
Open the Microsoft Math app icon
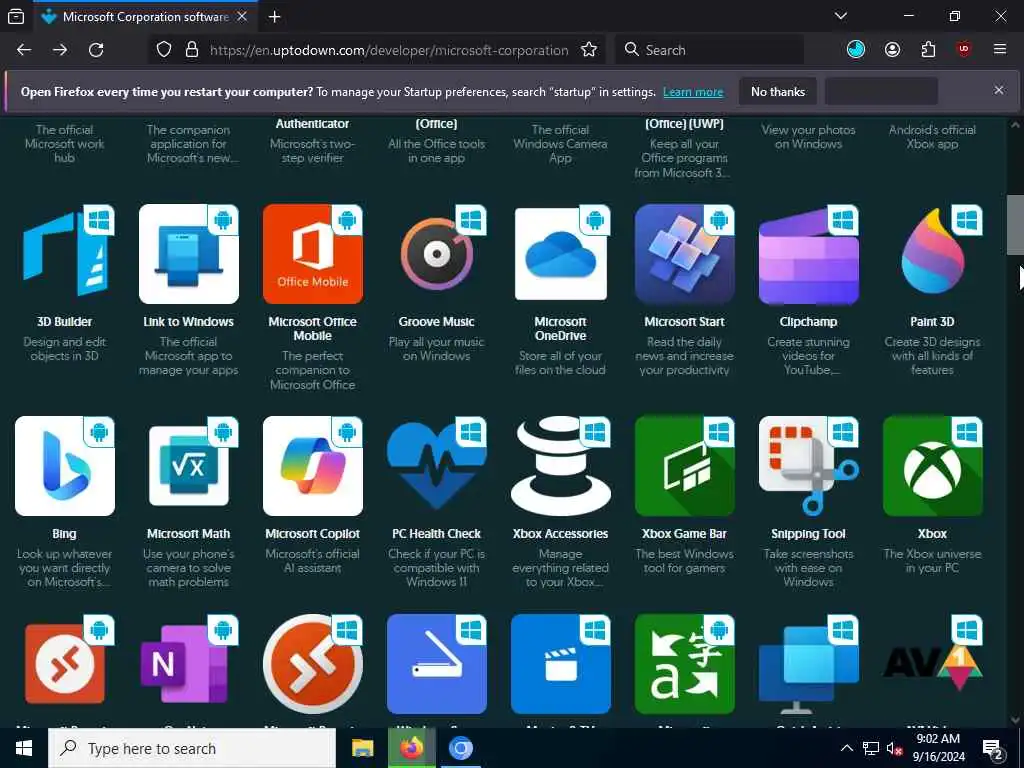pos(189,466)
